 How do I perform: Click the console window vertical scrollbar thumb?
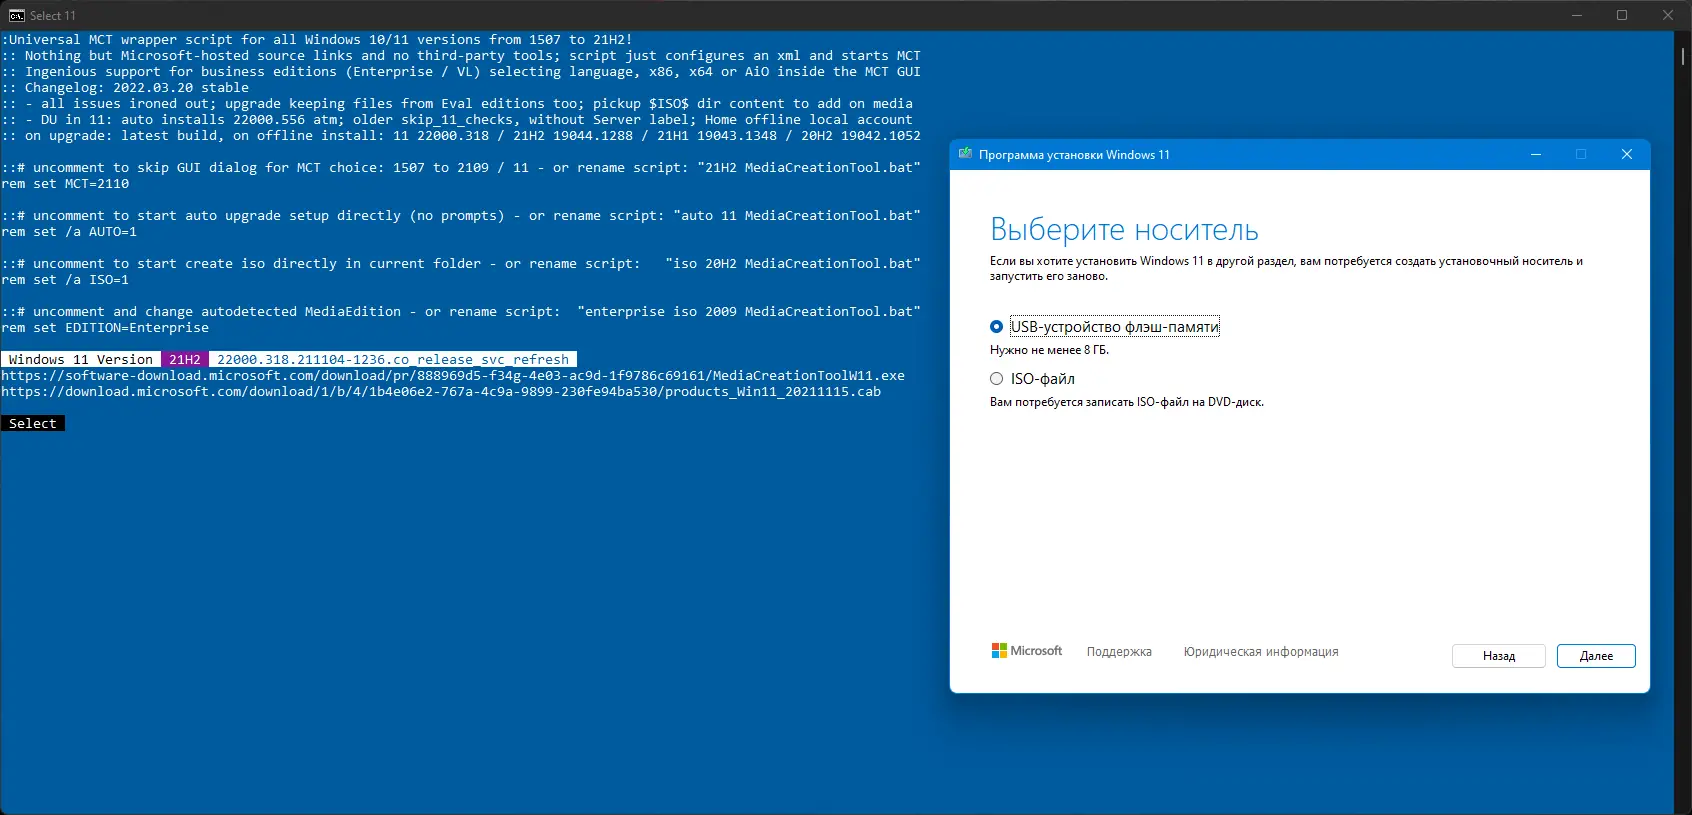1683,57
